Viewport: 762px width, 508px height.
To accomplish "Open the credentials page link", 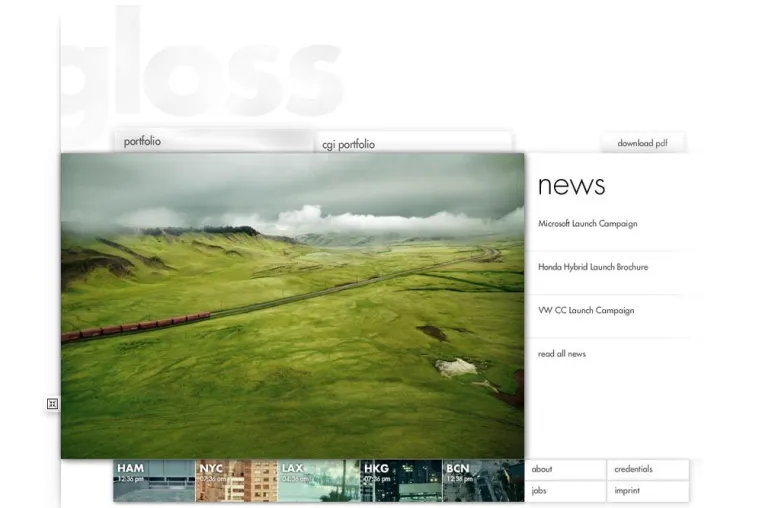I will [x=648, y=470].
